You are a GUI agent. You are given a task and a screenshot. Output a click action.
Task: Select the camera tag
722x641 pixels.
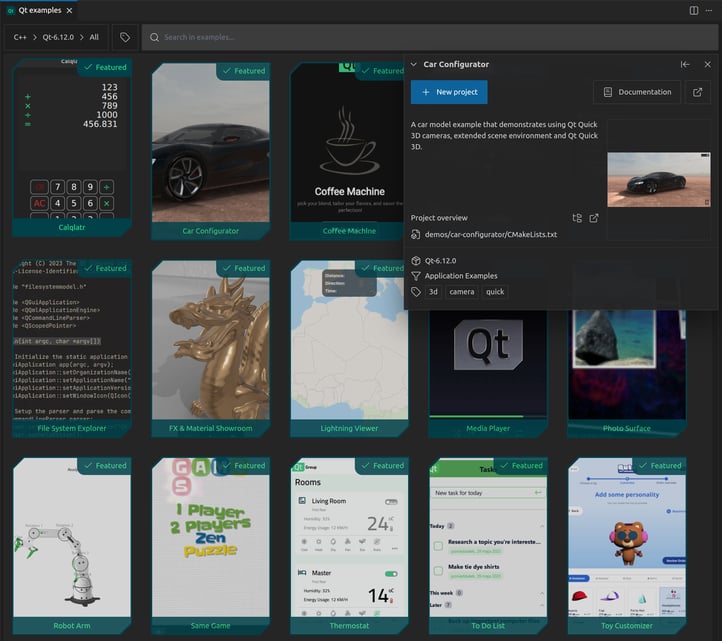coord(461,291)
